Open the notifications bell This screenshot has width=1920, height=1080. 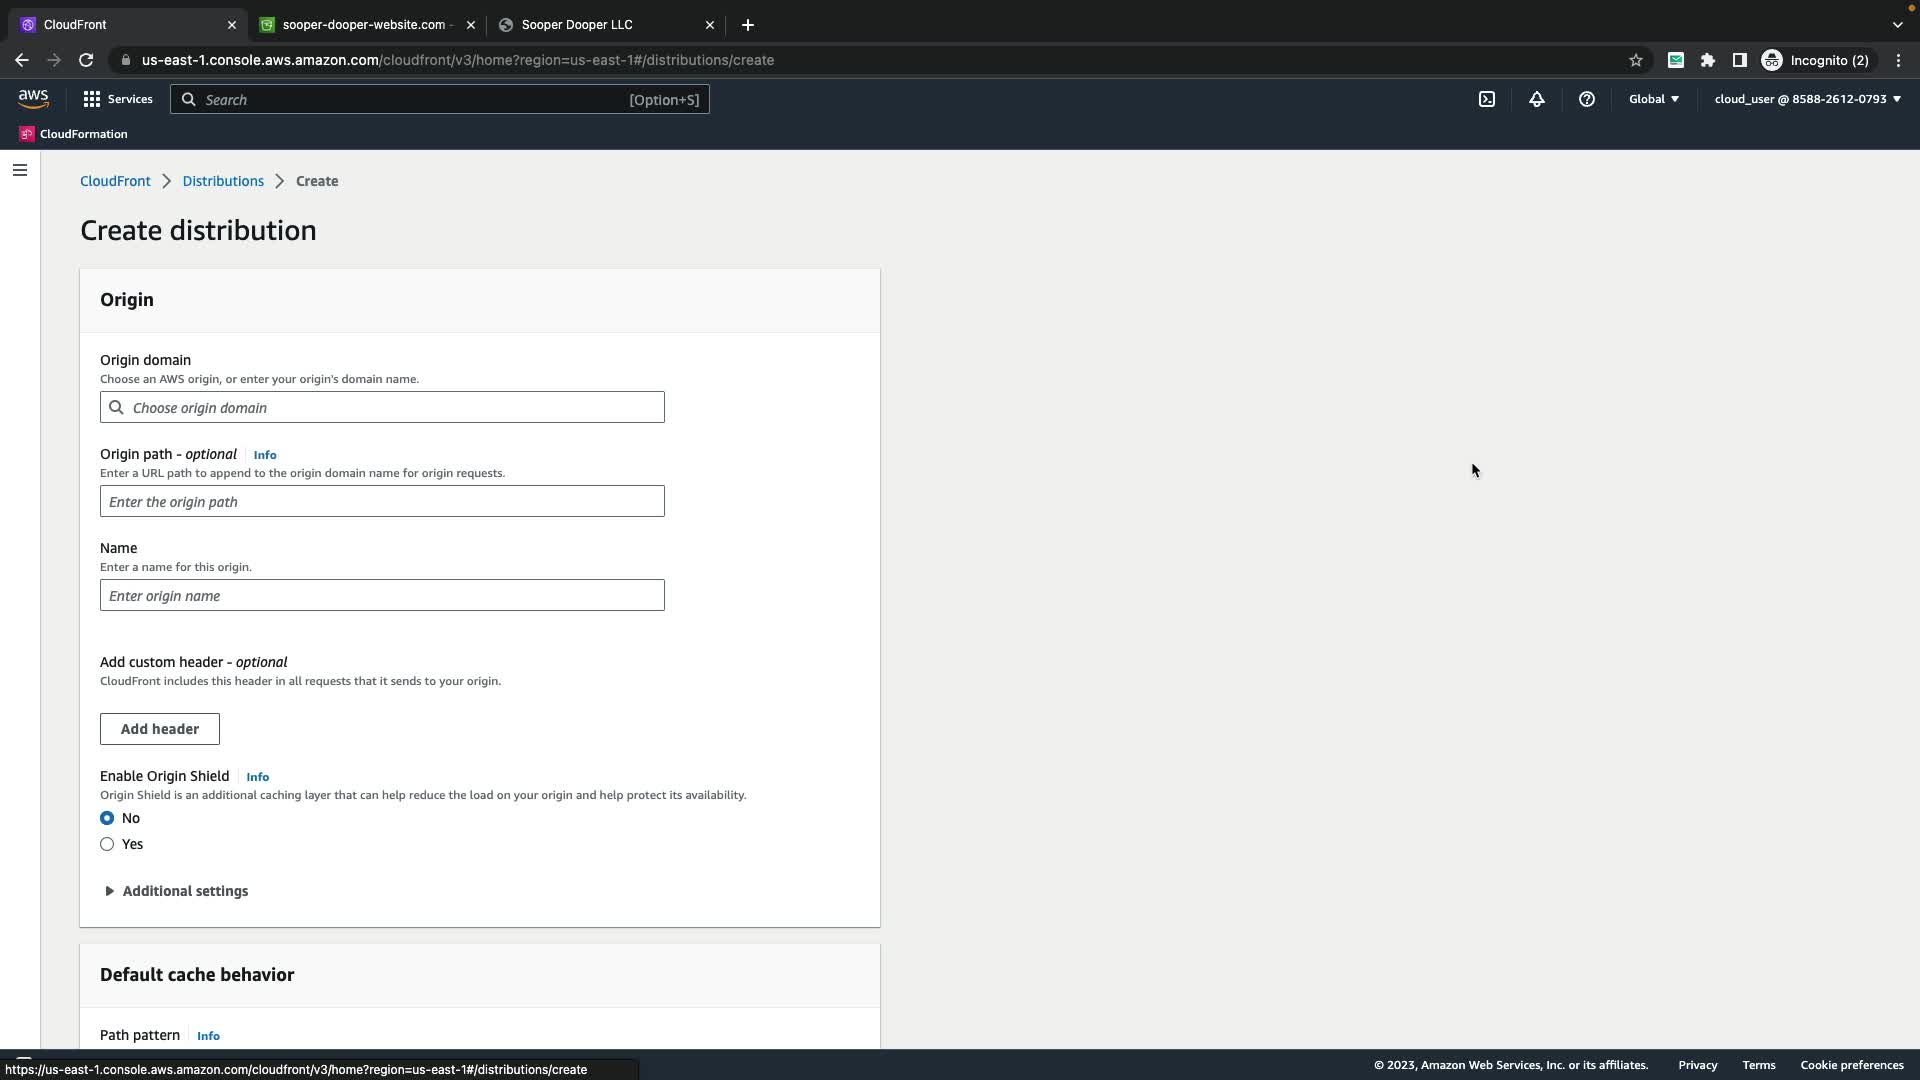1537,99
